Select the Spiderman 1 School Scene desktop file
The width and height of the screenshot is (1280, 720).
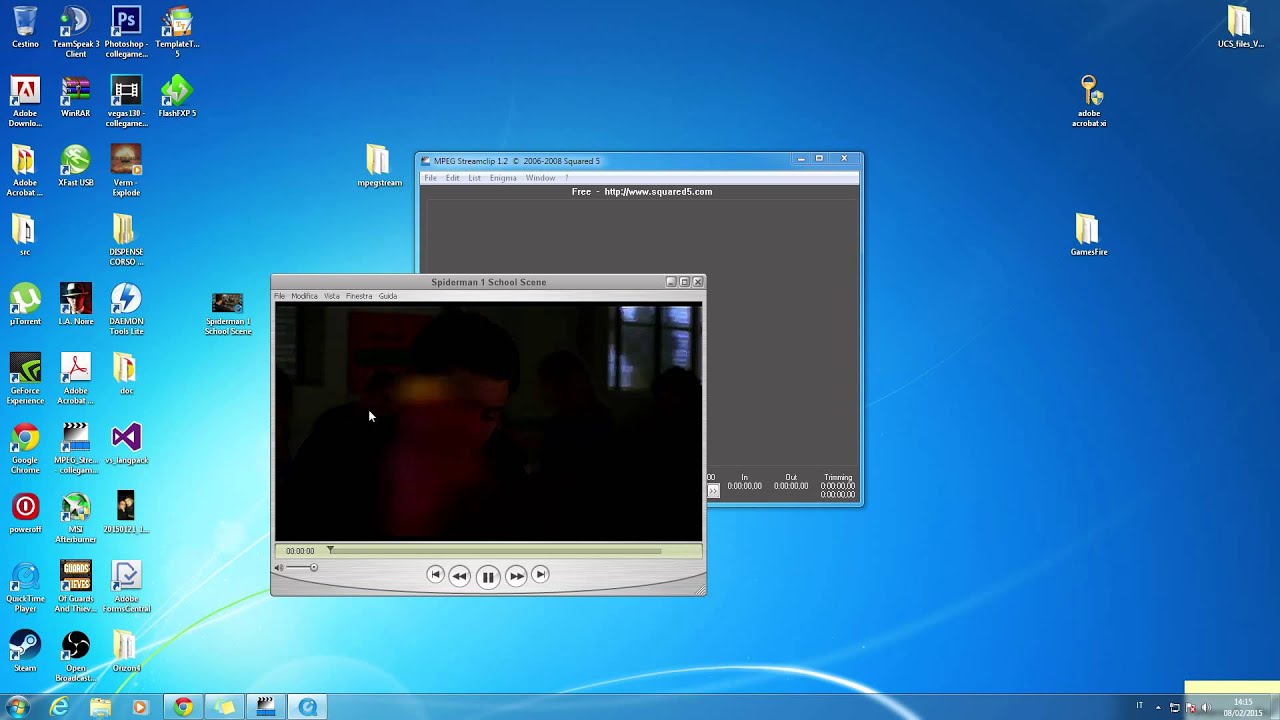(228, 314)
